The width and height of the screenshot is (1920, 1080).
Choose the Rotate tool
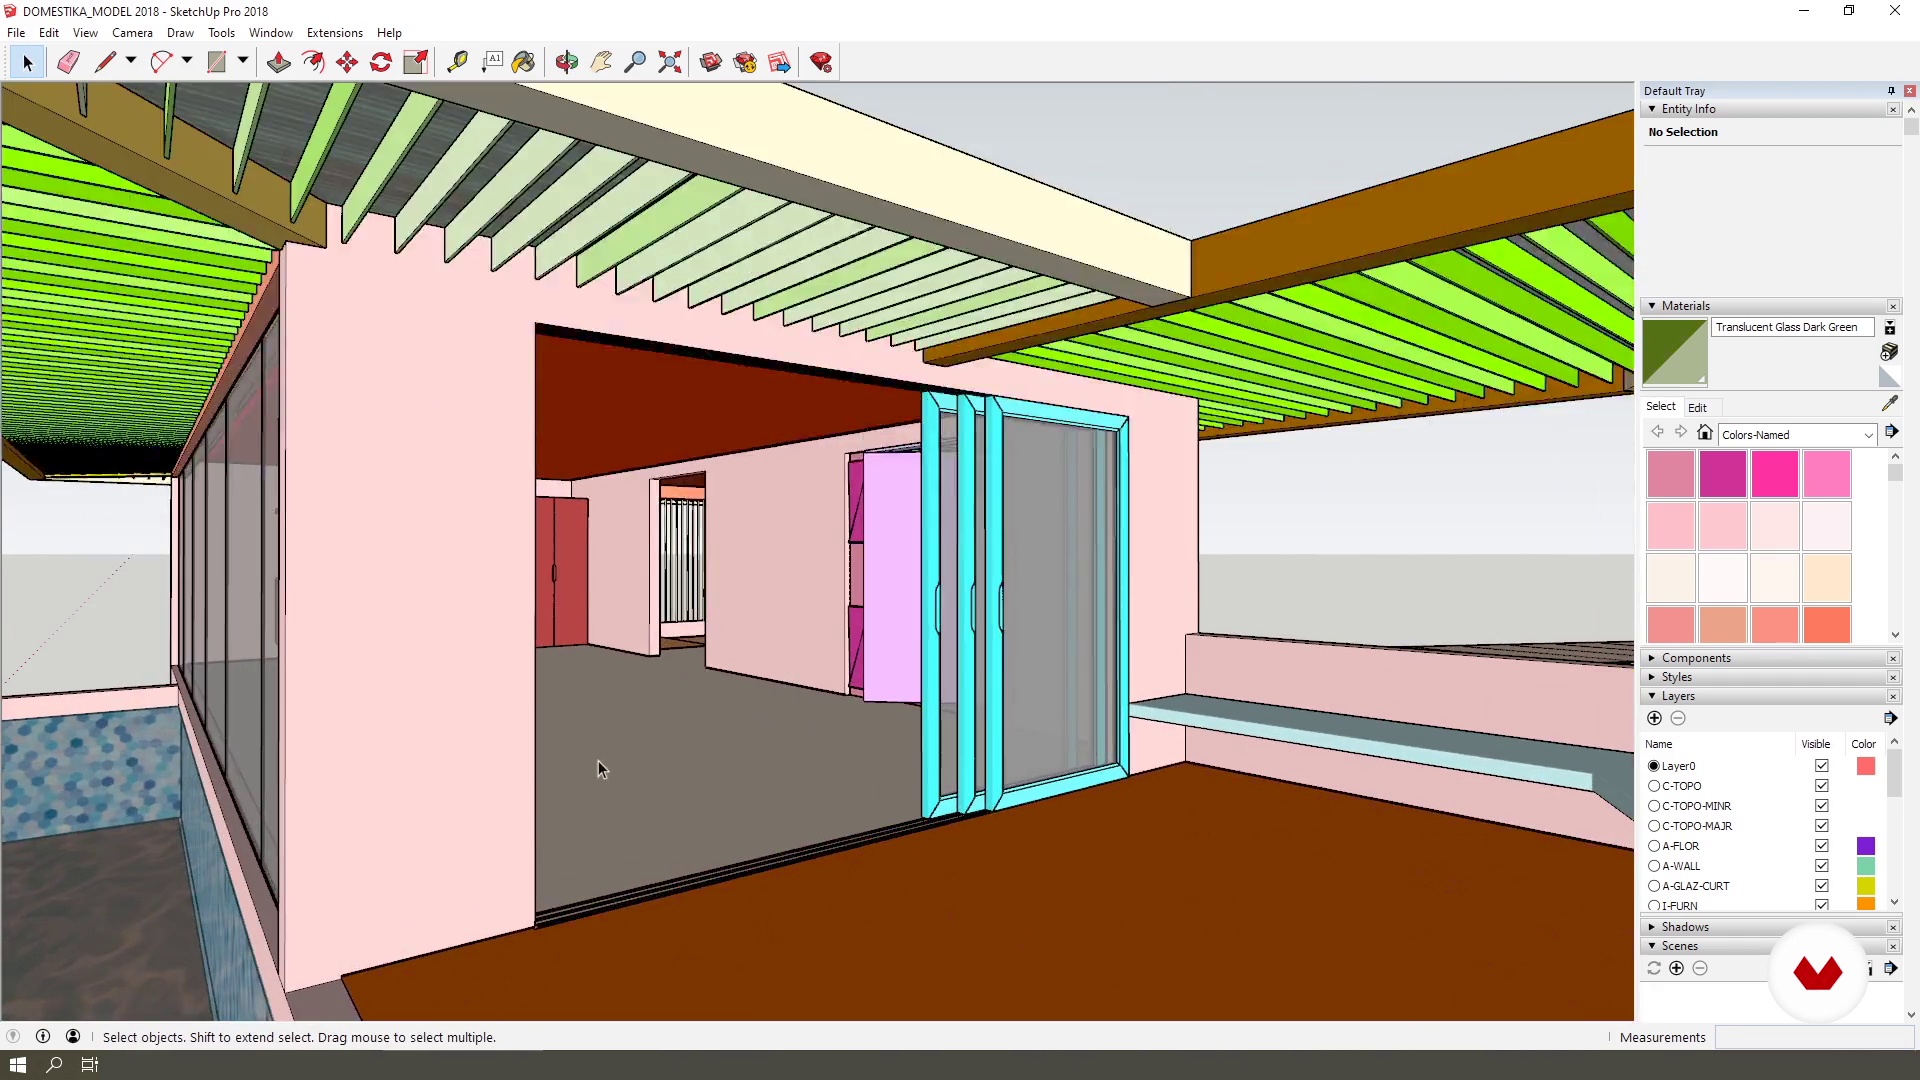click(x=381, y=62)
